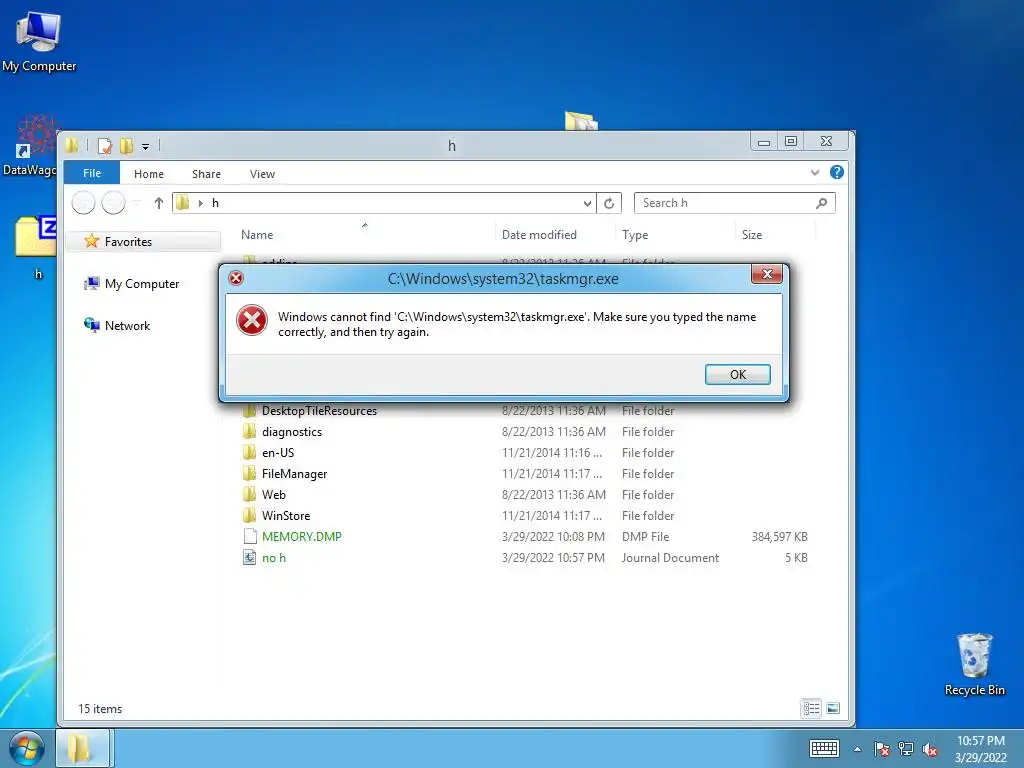Select the FileManager folder
This screenshot has height=768, width=1024.
point(294,473)
